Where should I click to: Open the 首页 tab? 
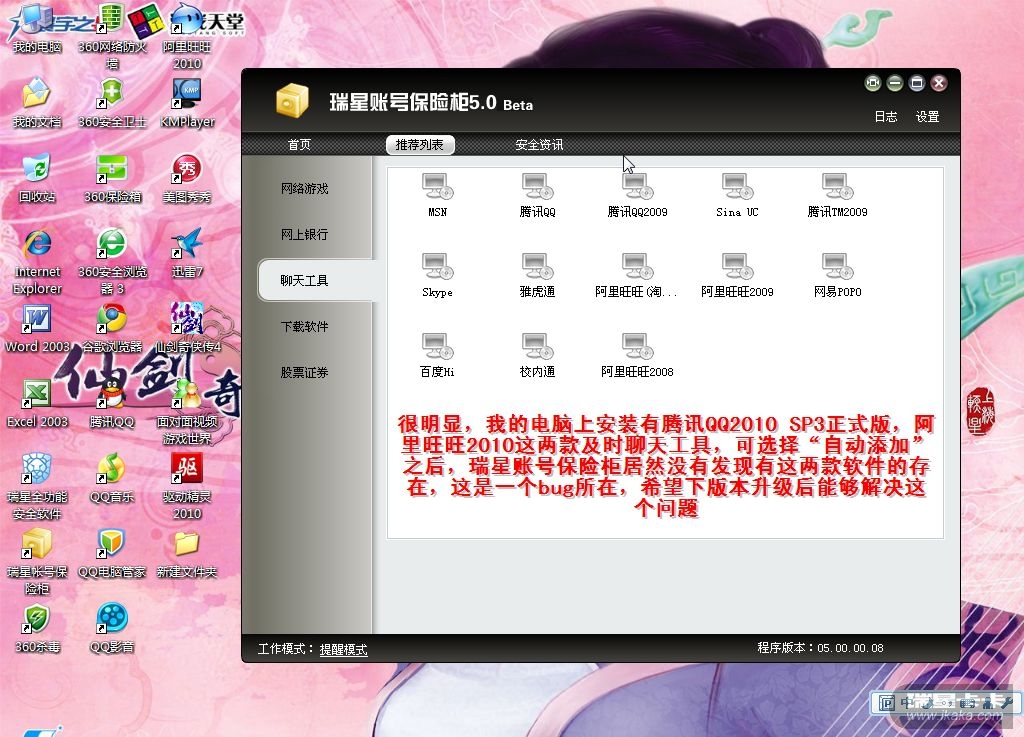(x=299, y=144)
